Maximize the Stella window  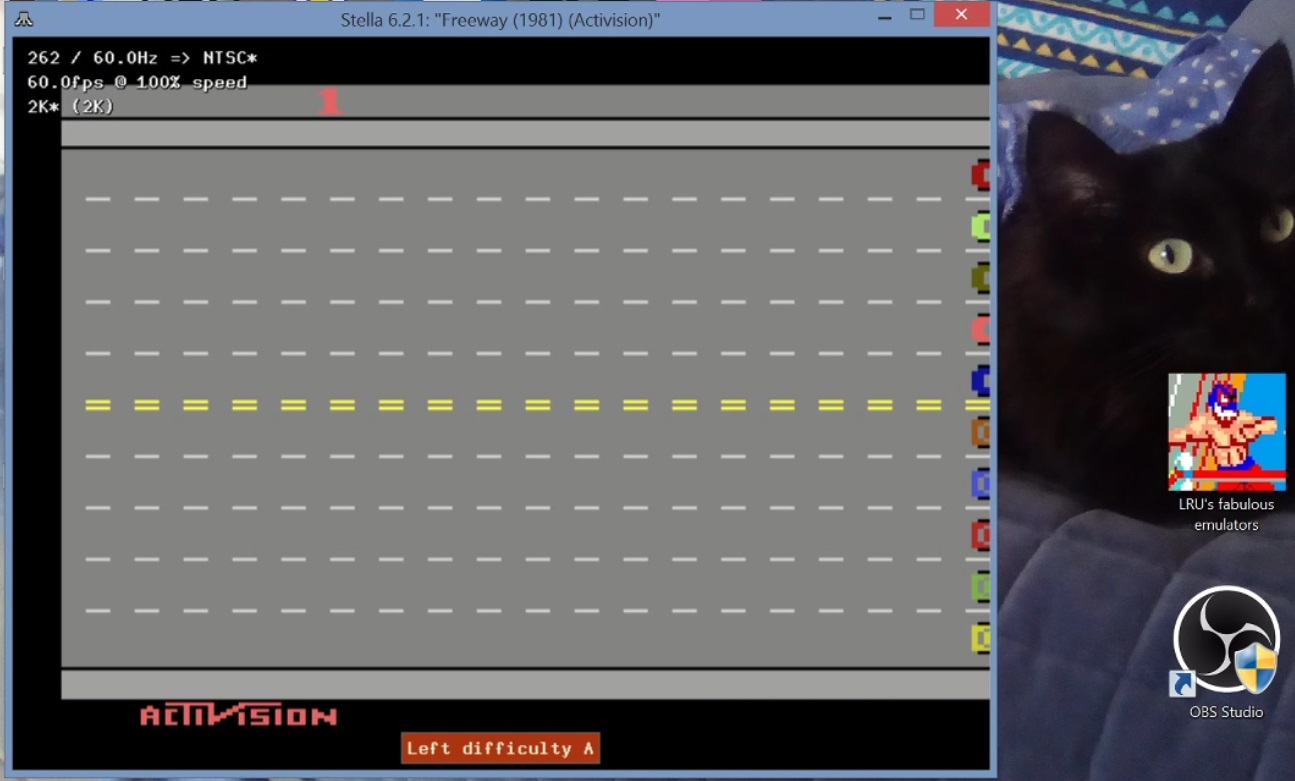[917, 15]
